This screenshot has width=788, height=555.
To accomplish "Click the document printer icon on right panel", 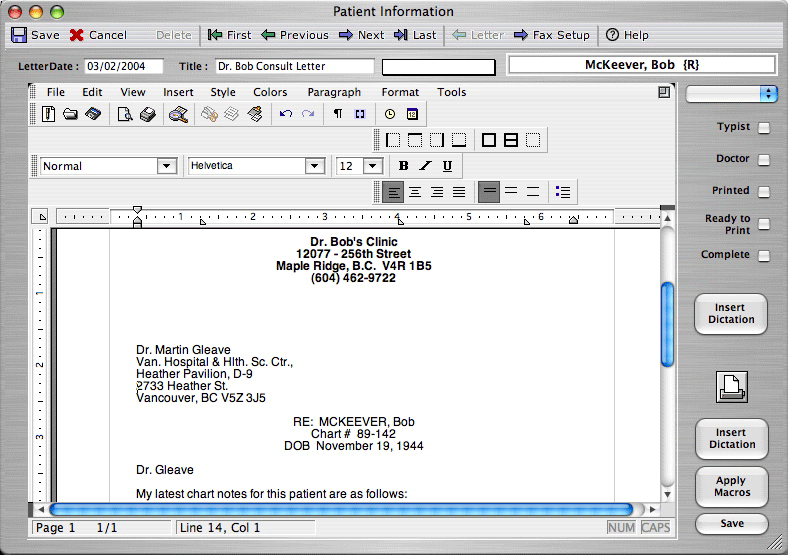I will (x=732, y=387).
